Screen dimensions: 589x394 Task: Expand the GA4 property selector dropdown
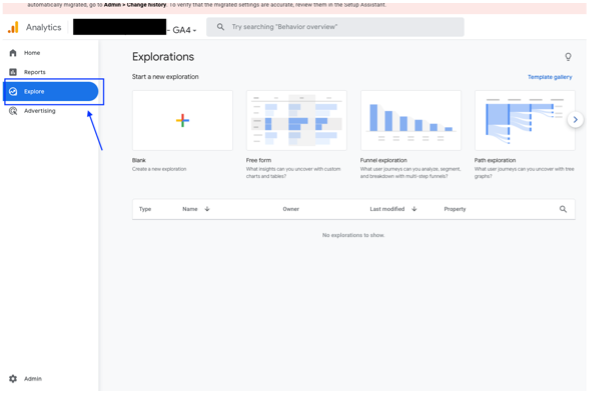coord(184,30)
